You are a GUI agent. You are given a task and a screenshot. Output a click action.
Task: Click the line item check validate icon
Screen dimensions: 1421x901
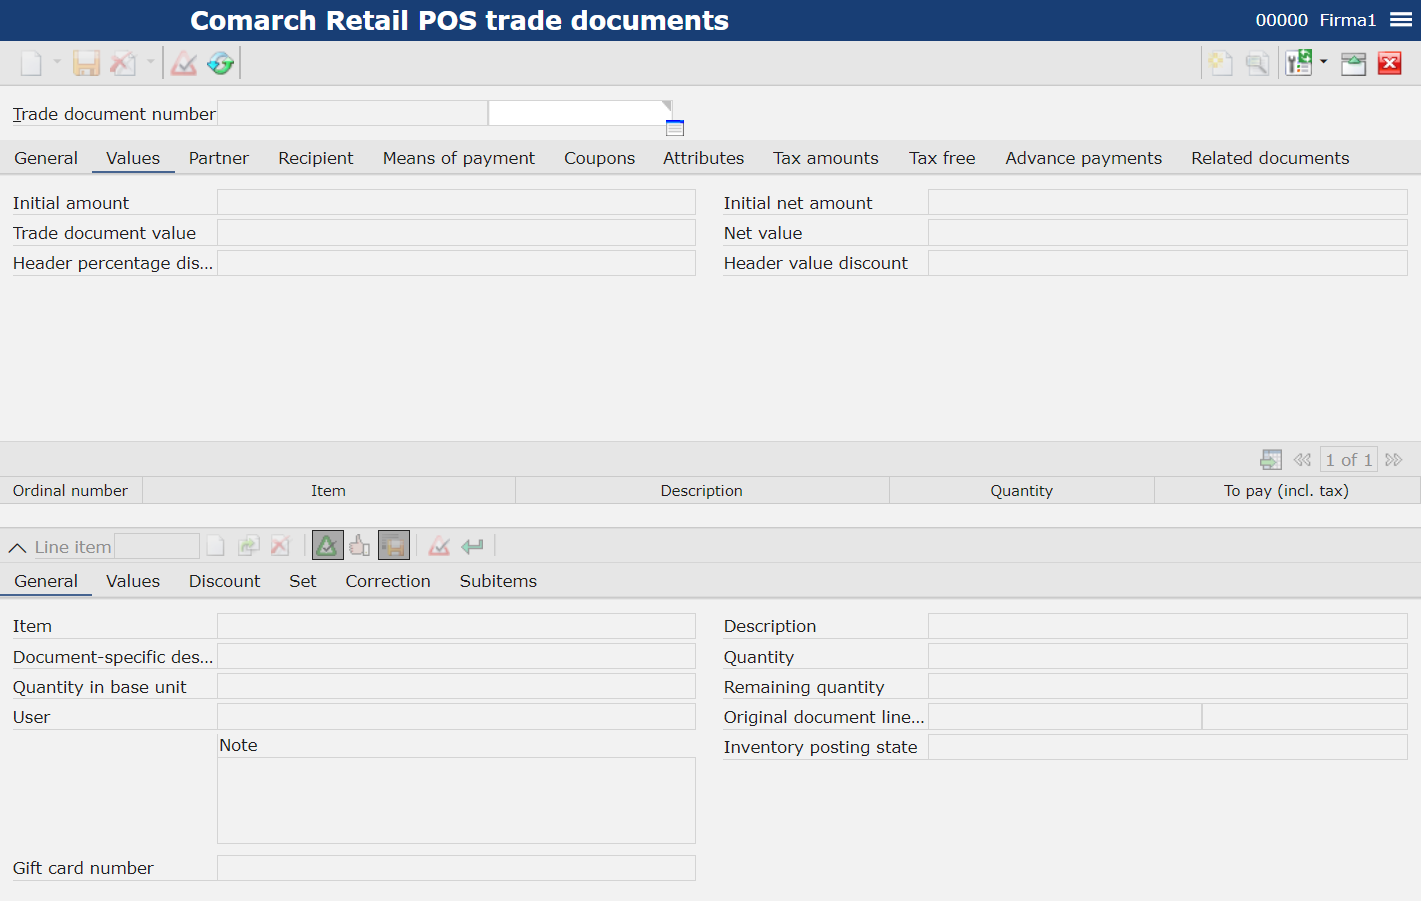tap(439, 546)
